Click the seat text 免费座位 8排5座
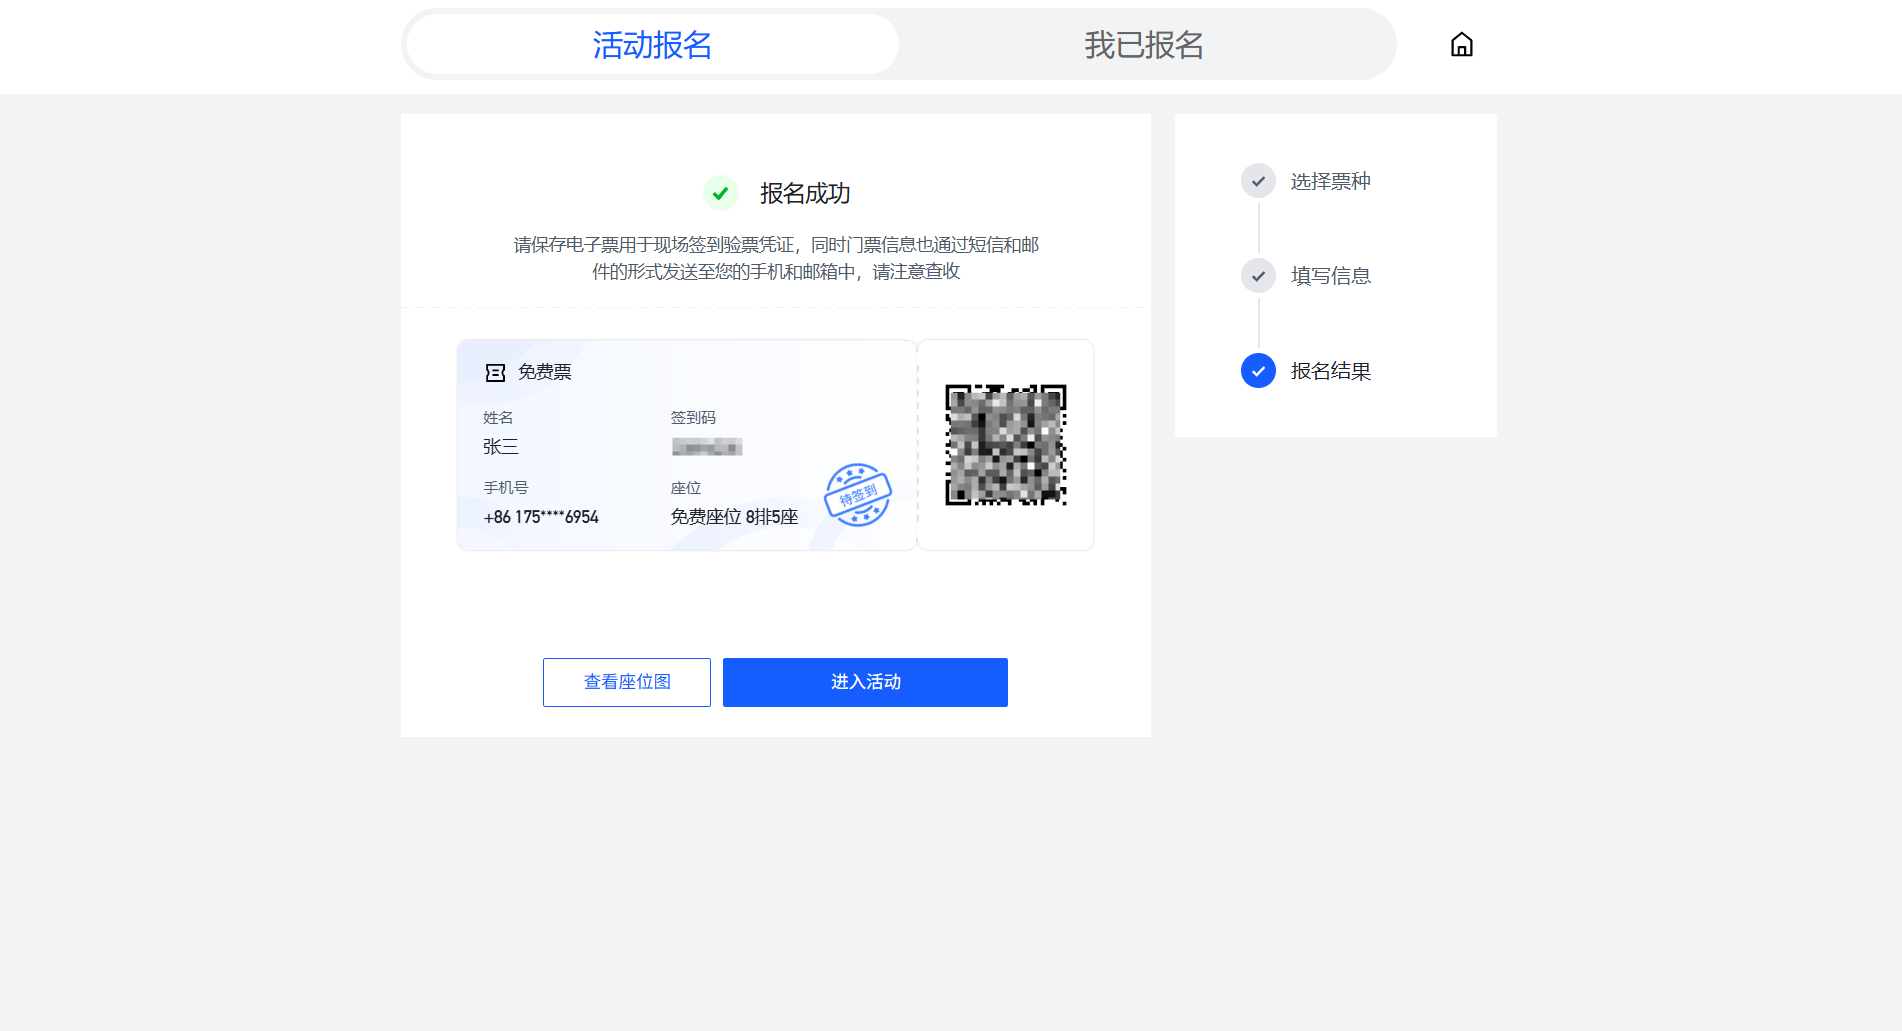1902x1031 pixels. click(x=734, y=517)
